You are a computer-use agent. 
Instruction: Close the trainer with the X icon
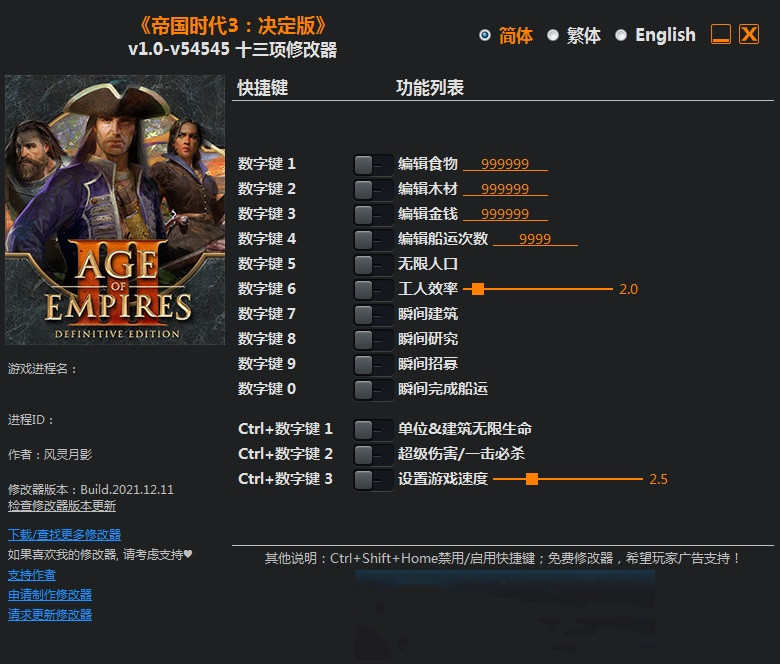point(749,34)
